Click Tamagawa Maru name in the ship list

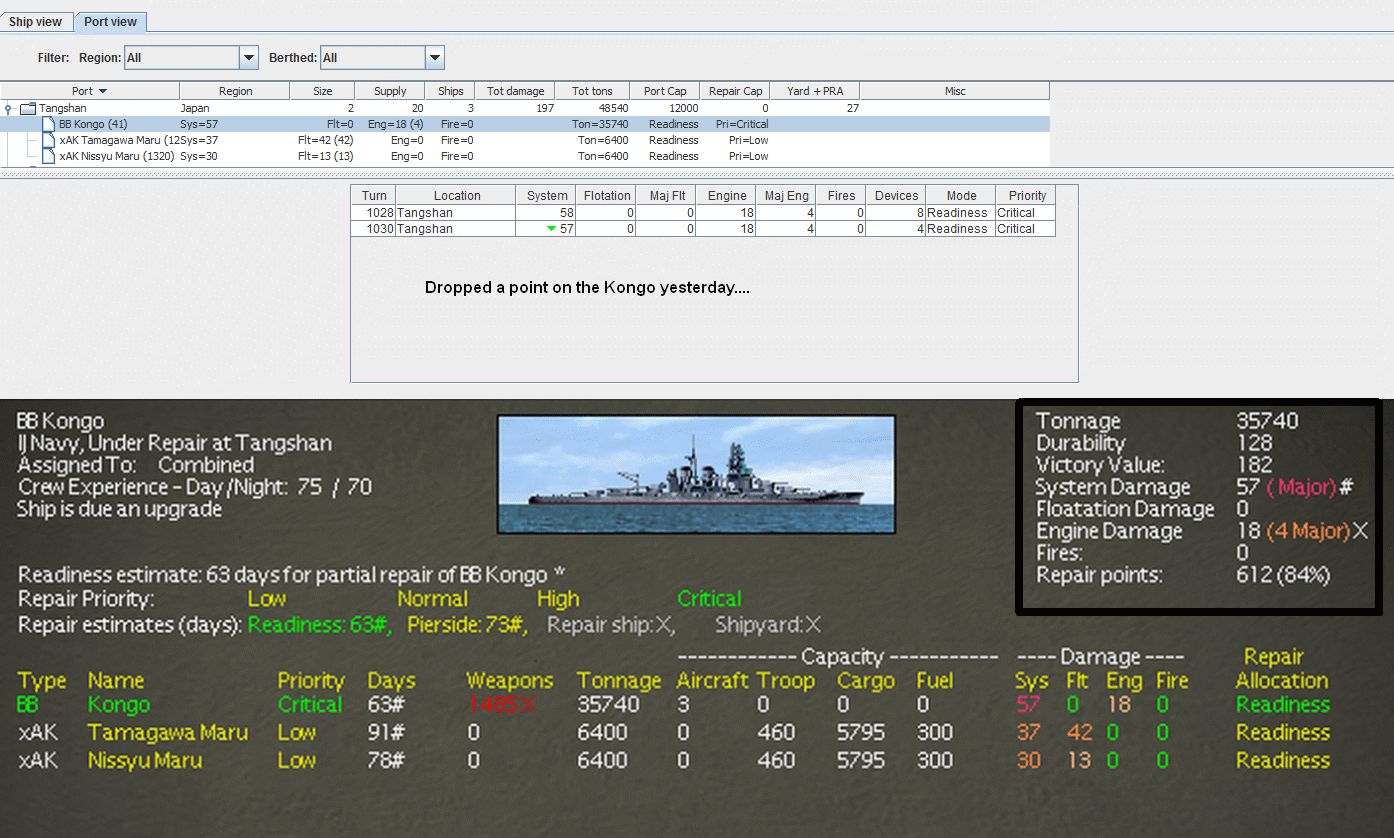(x=168, y=732)
